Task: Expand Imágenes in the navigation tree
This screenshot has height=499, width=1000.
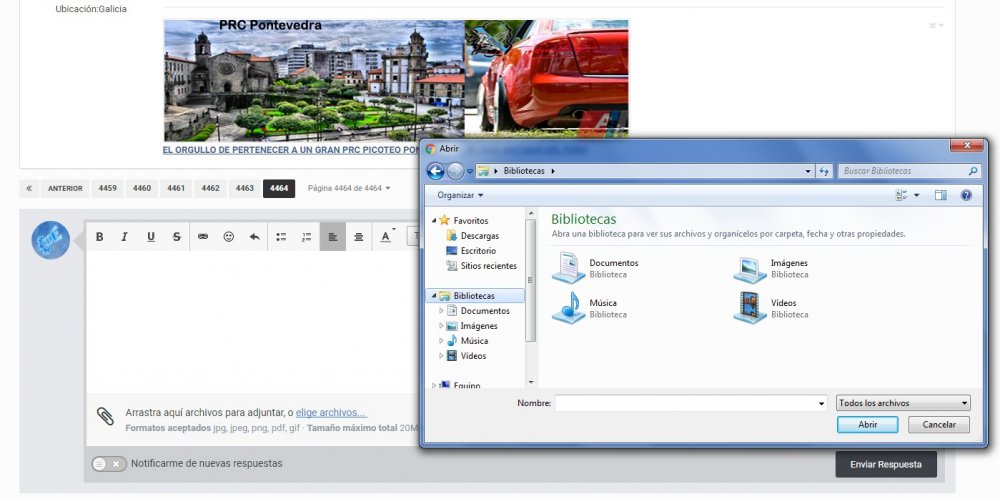Action: point(441,326)
